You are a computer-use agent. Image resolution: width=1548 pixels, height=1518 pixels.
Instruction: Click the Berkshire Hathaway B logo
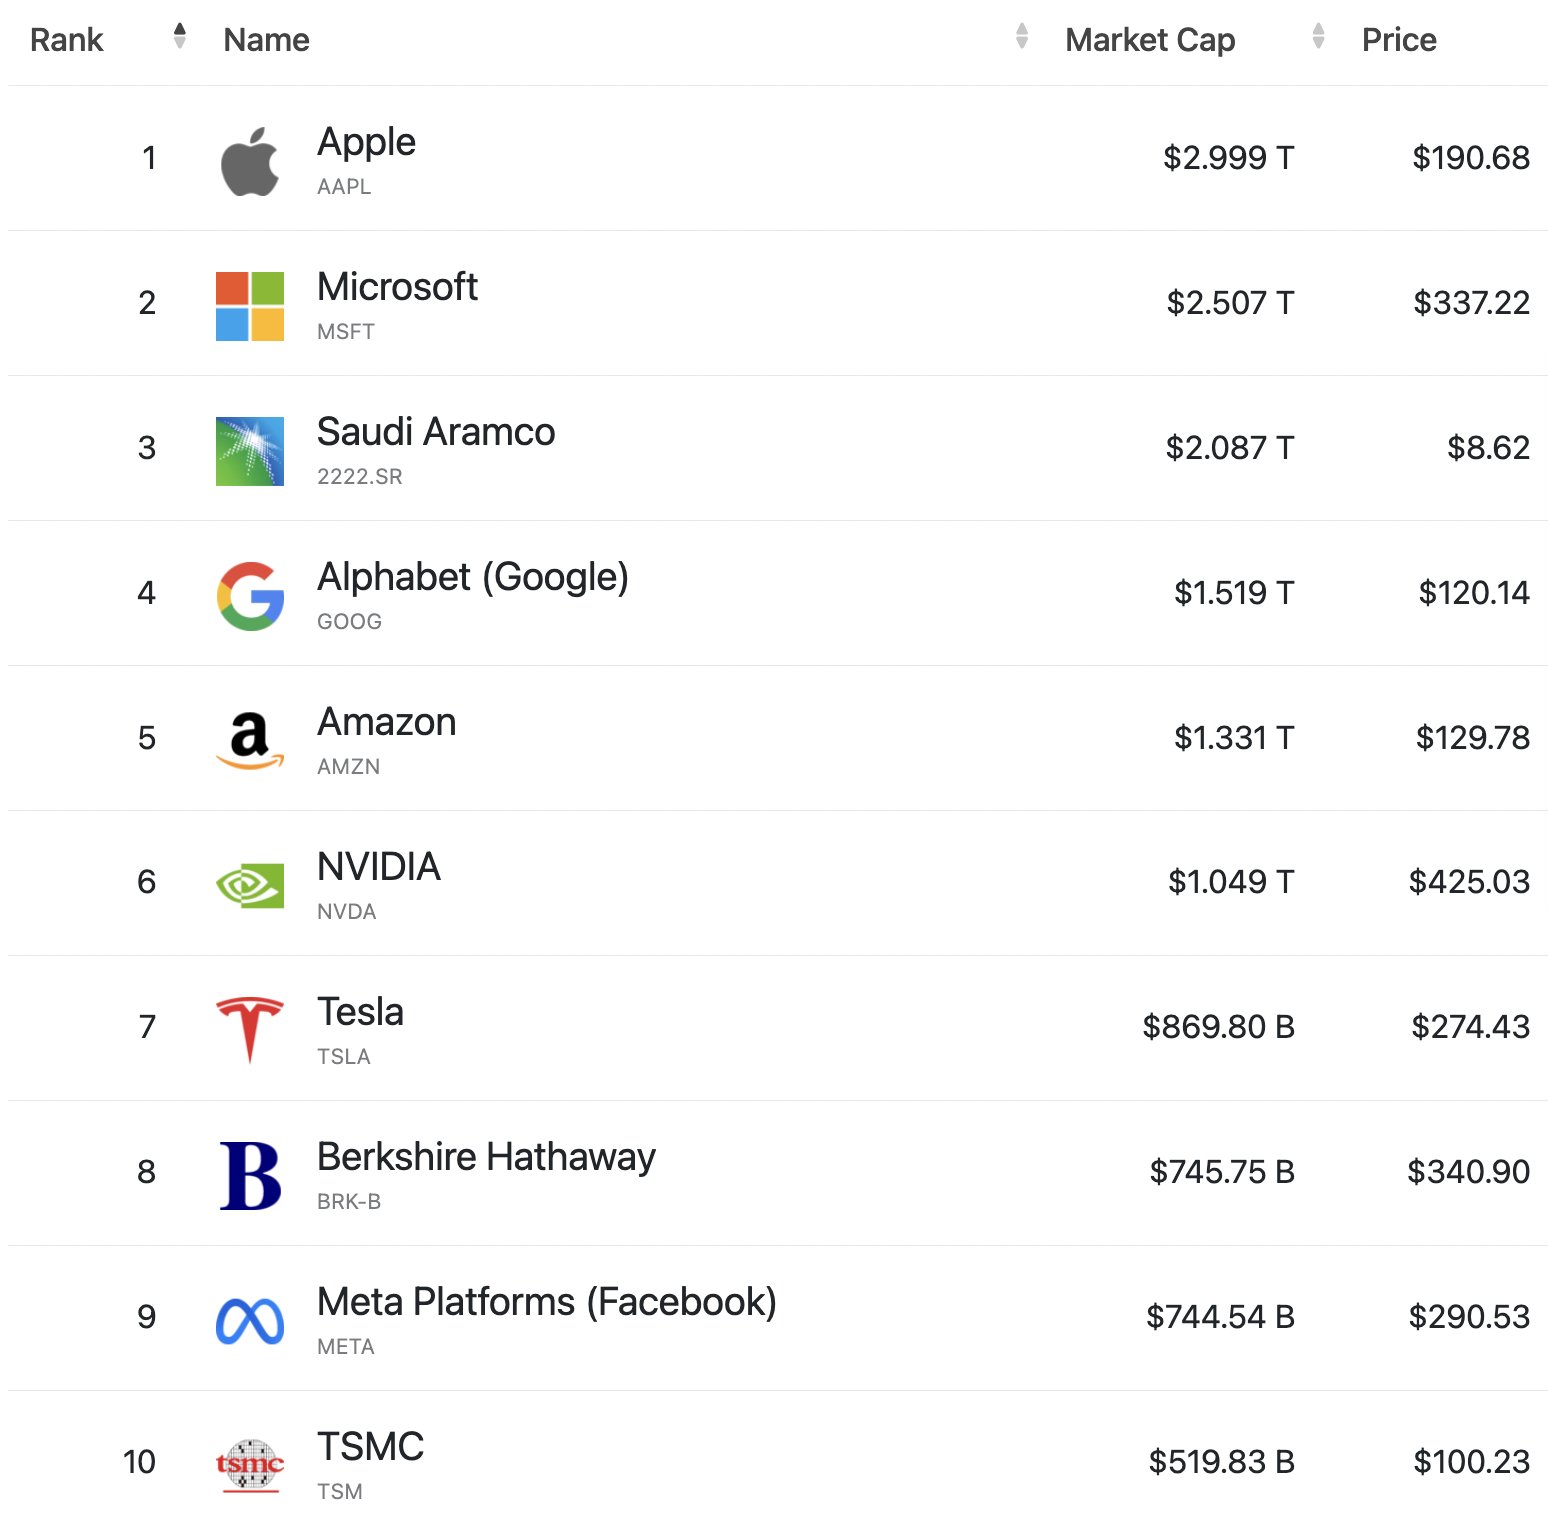point(250,1176)
